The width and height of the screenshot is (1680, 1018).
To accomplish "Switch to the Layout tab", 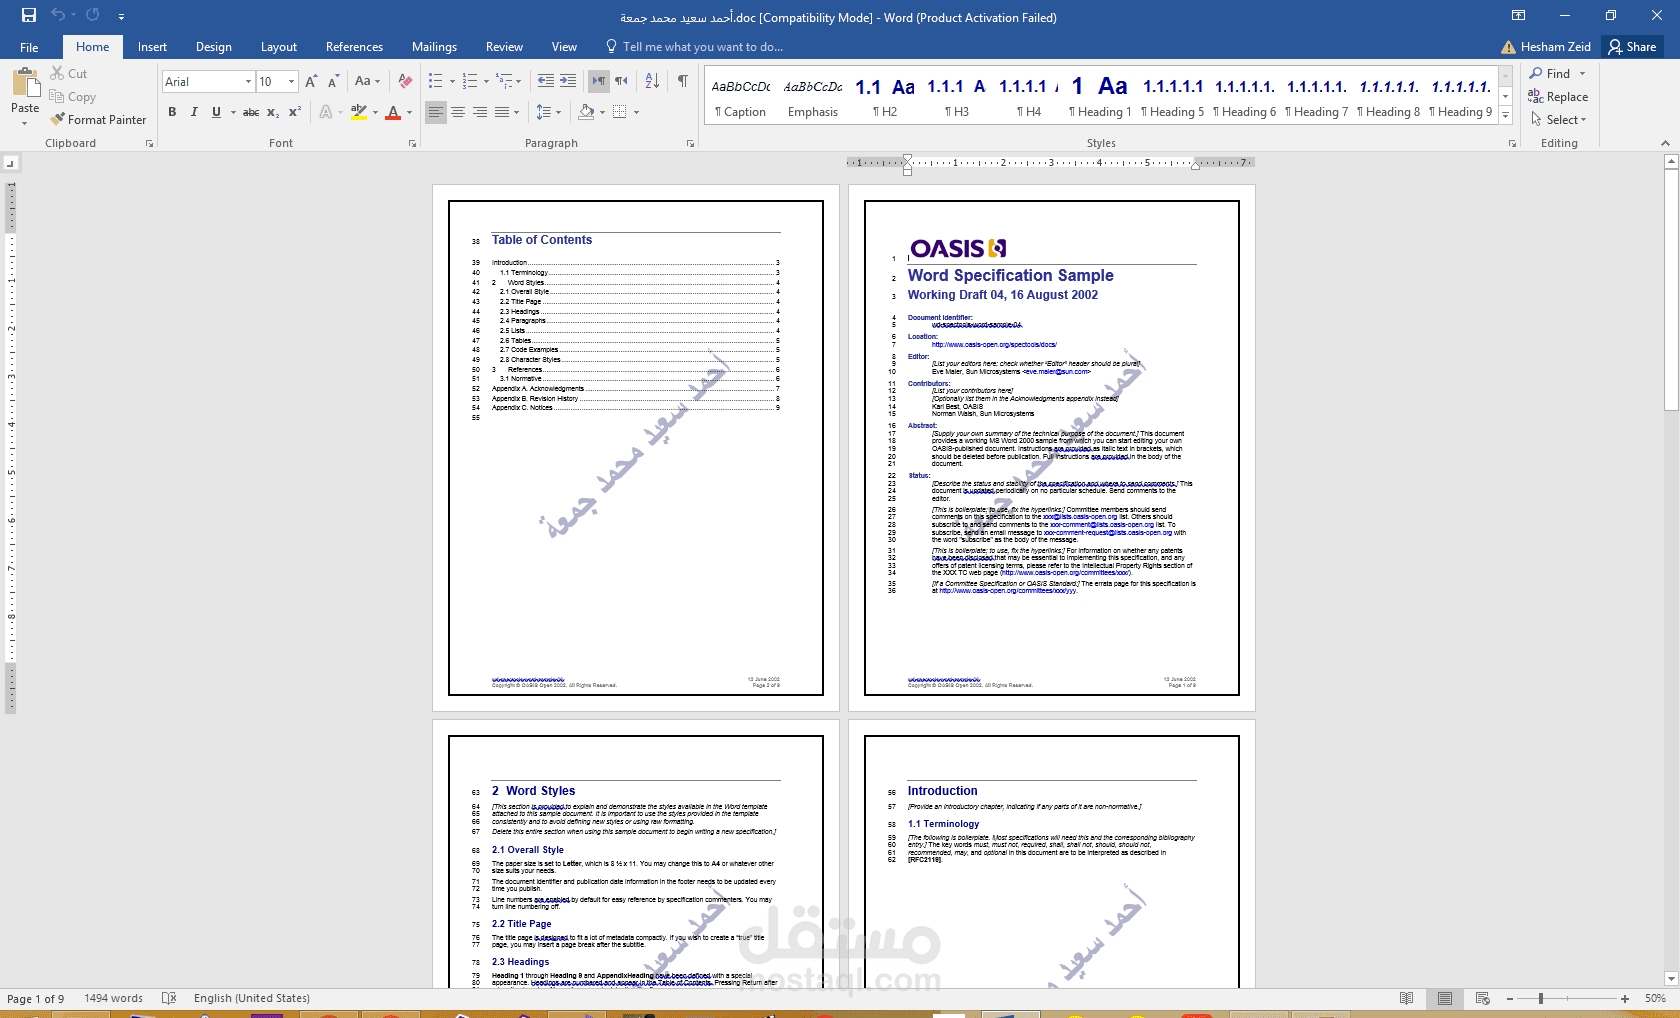I will (x=279, y=47).
